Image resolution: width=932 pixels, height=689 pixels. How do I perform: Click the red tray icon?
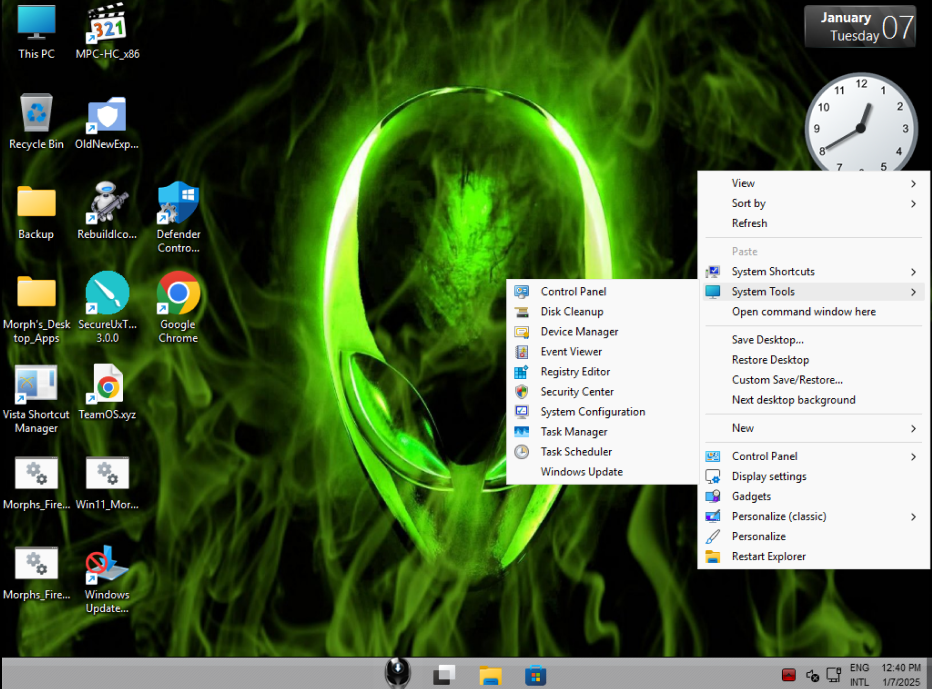click(789, 675)
